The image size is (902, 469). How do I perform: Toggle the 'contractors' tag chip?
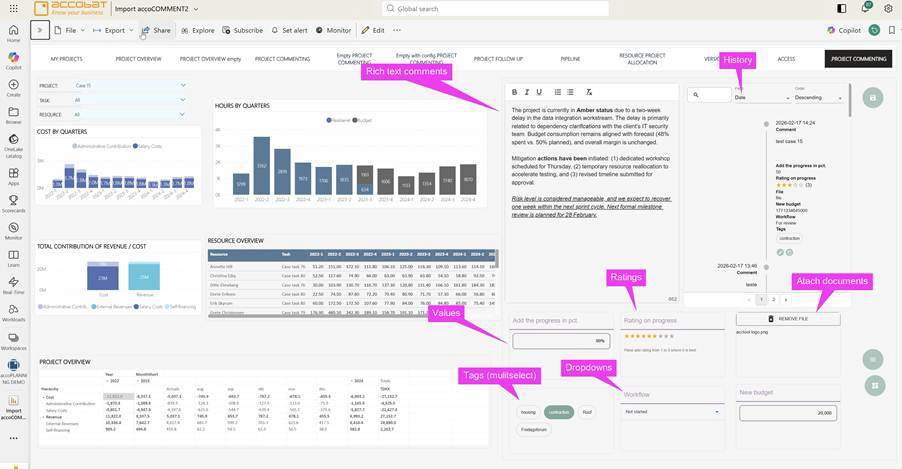click(559, 411)
